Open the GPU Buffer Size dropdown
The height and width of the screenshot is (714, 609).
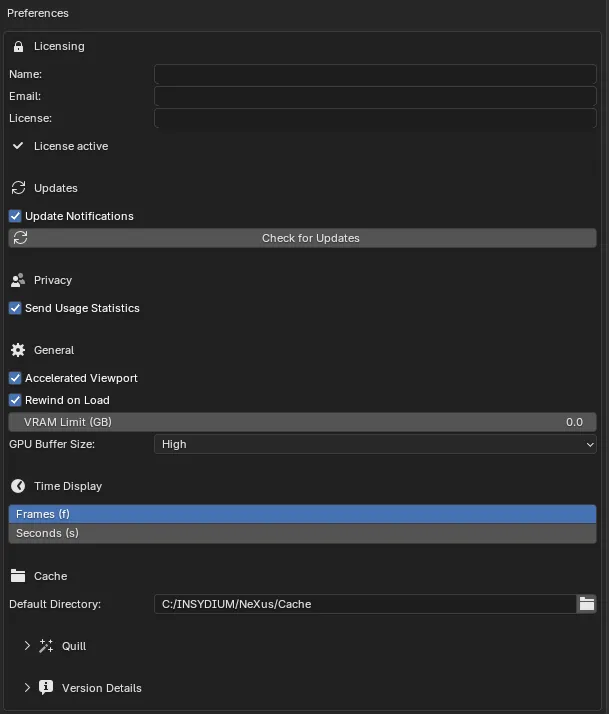pos(375,444)
